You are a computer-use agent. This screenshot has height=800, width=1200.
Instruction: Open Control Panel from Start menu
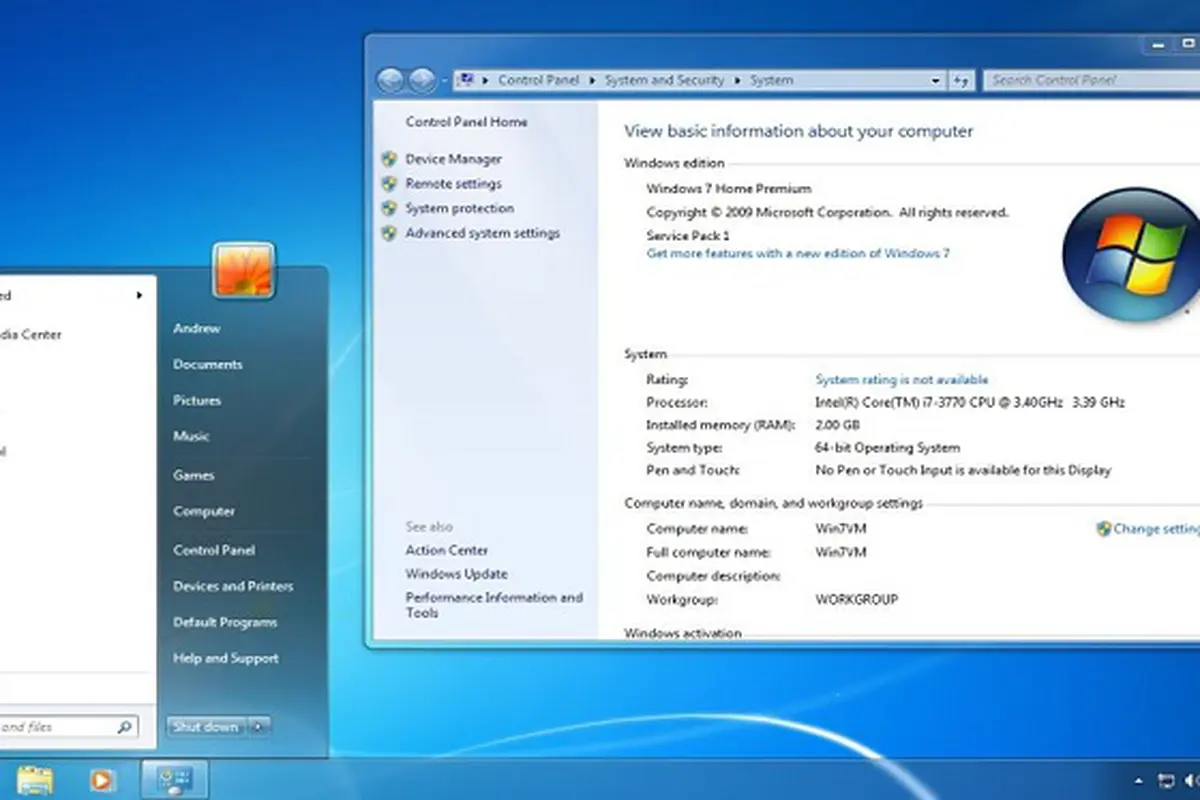tap(214, 550)
